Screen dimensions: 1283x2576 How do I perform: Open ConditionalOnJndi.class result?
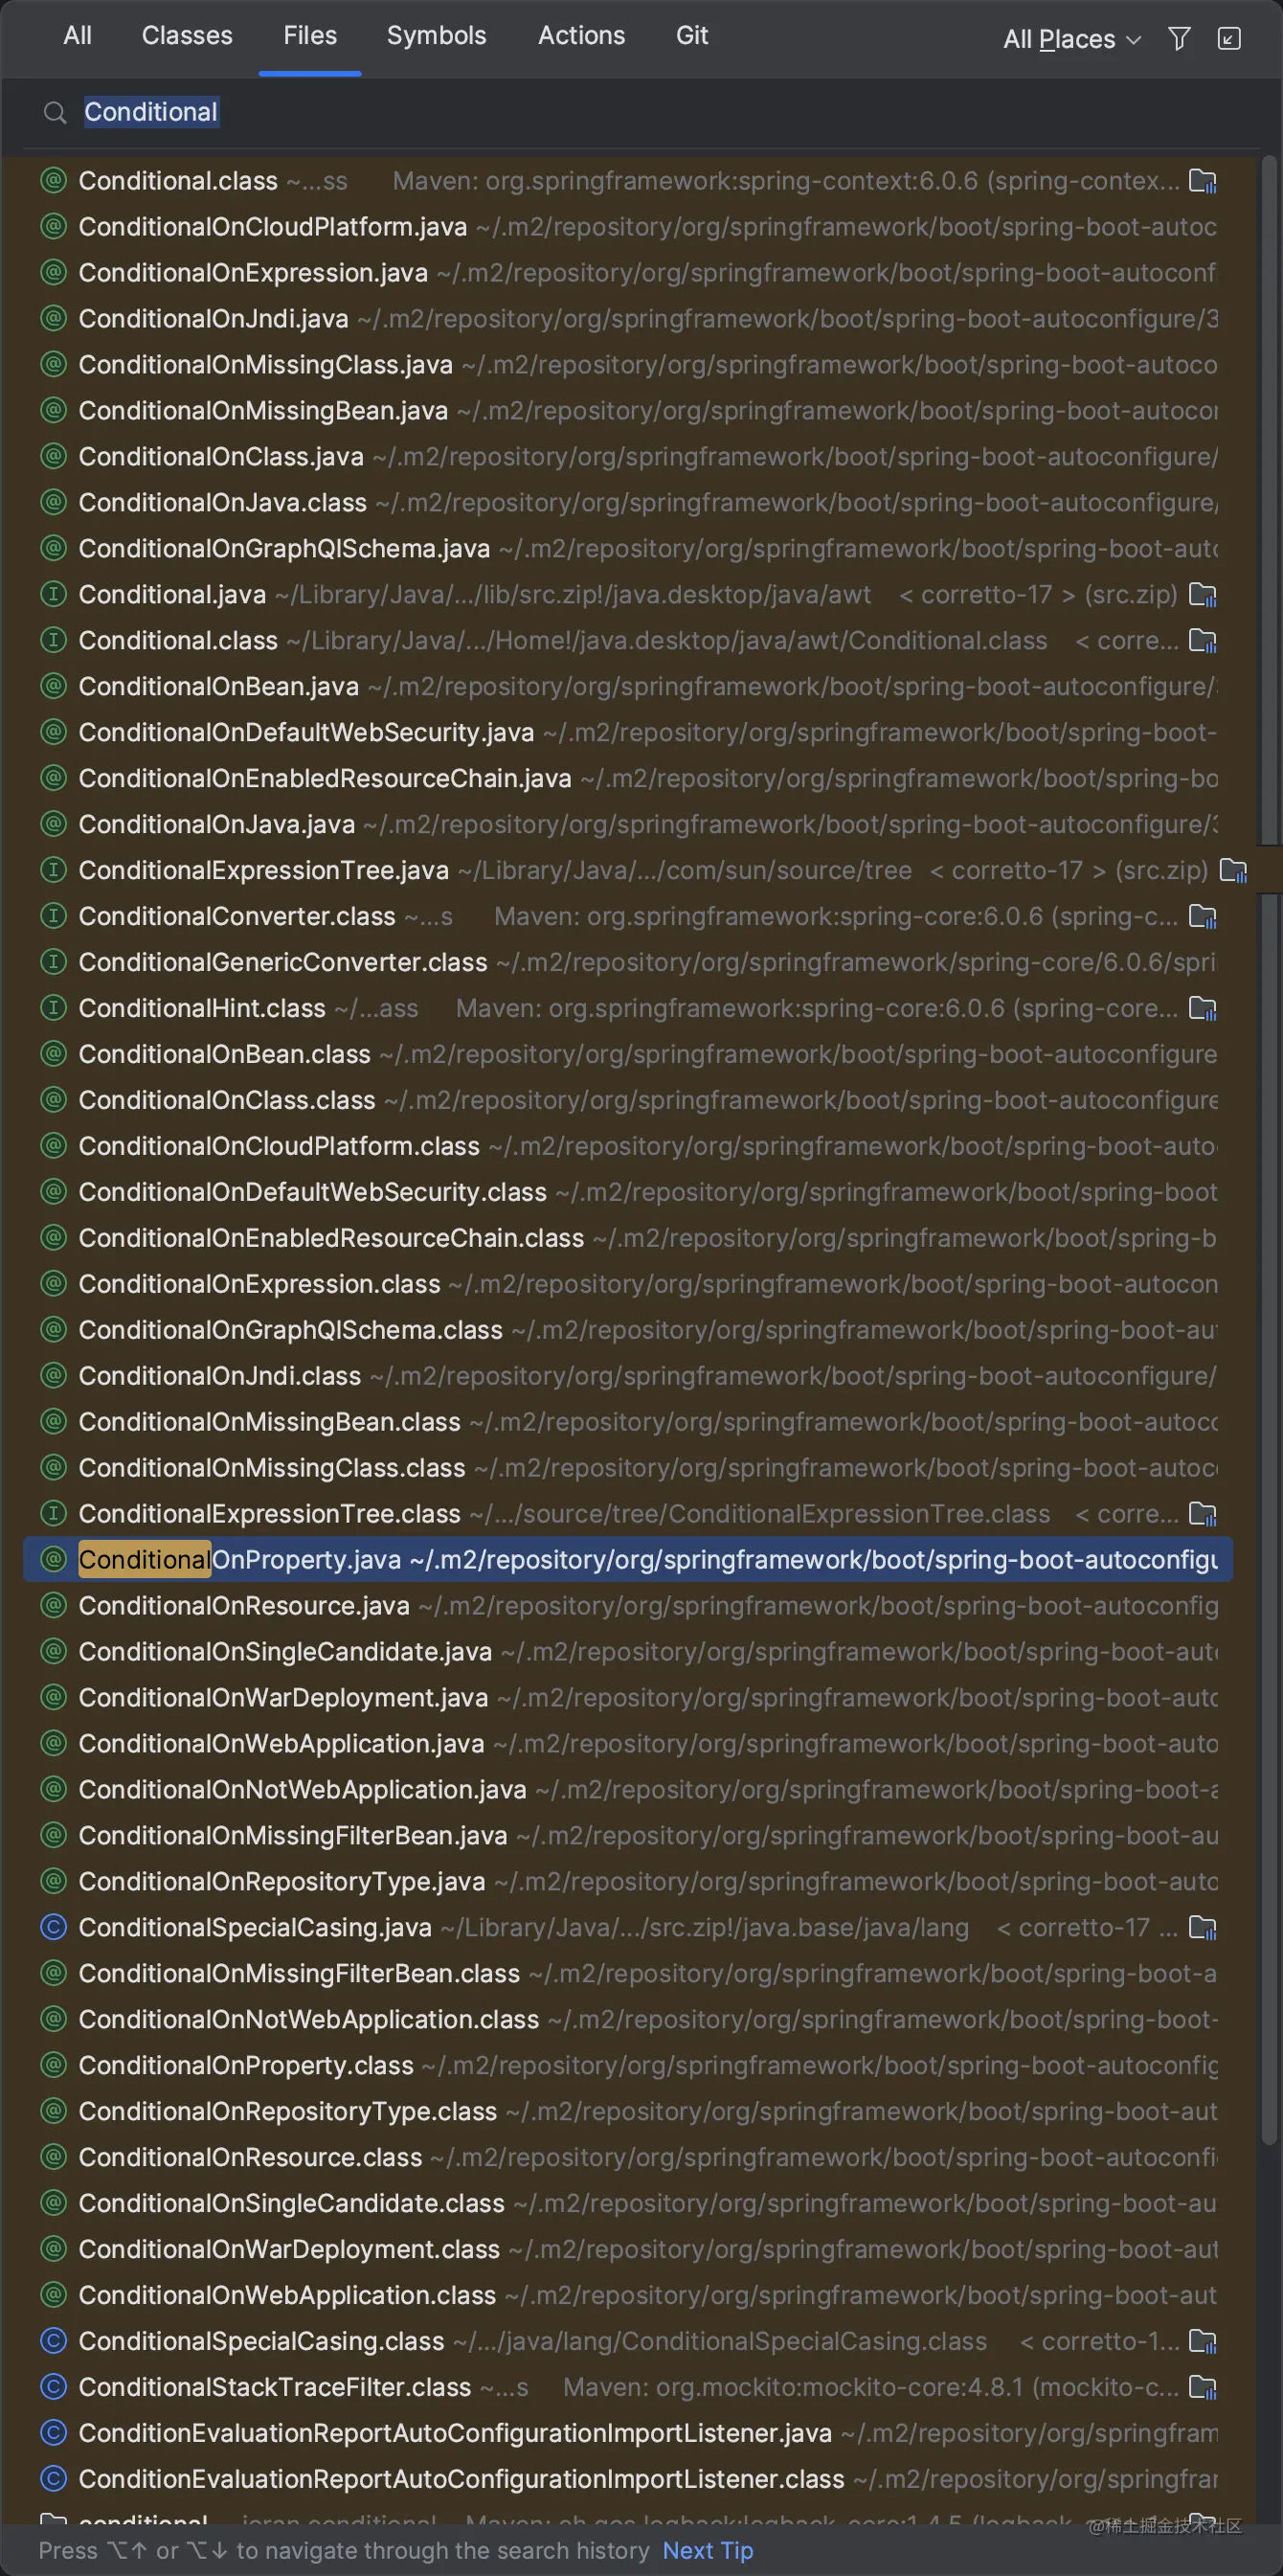(628, 1377)
